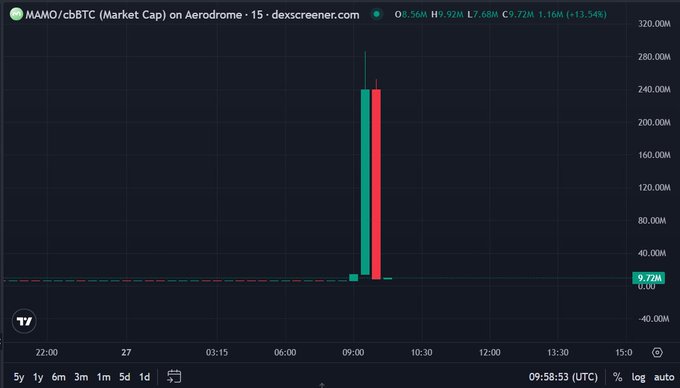
Task: Open the 09:58:53 (UTC) timezone menu
Action: pyautogui.click(x=563, y=377)
